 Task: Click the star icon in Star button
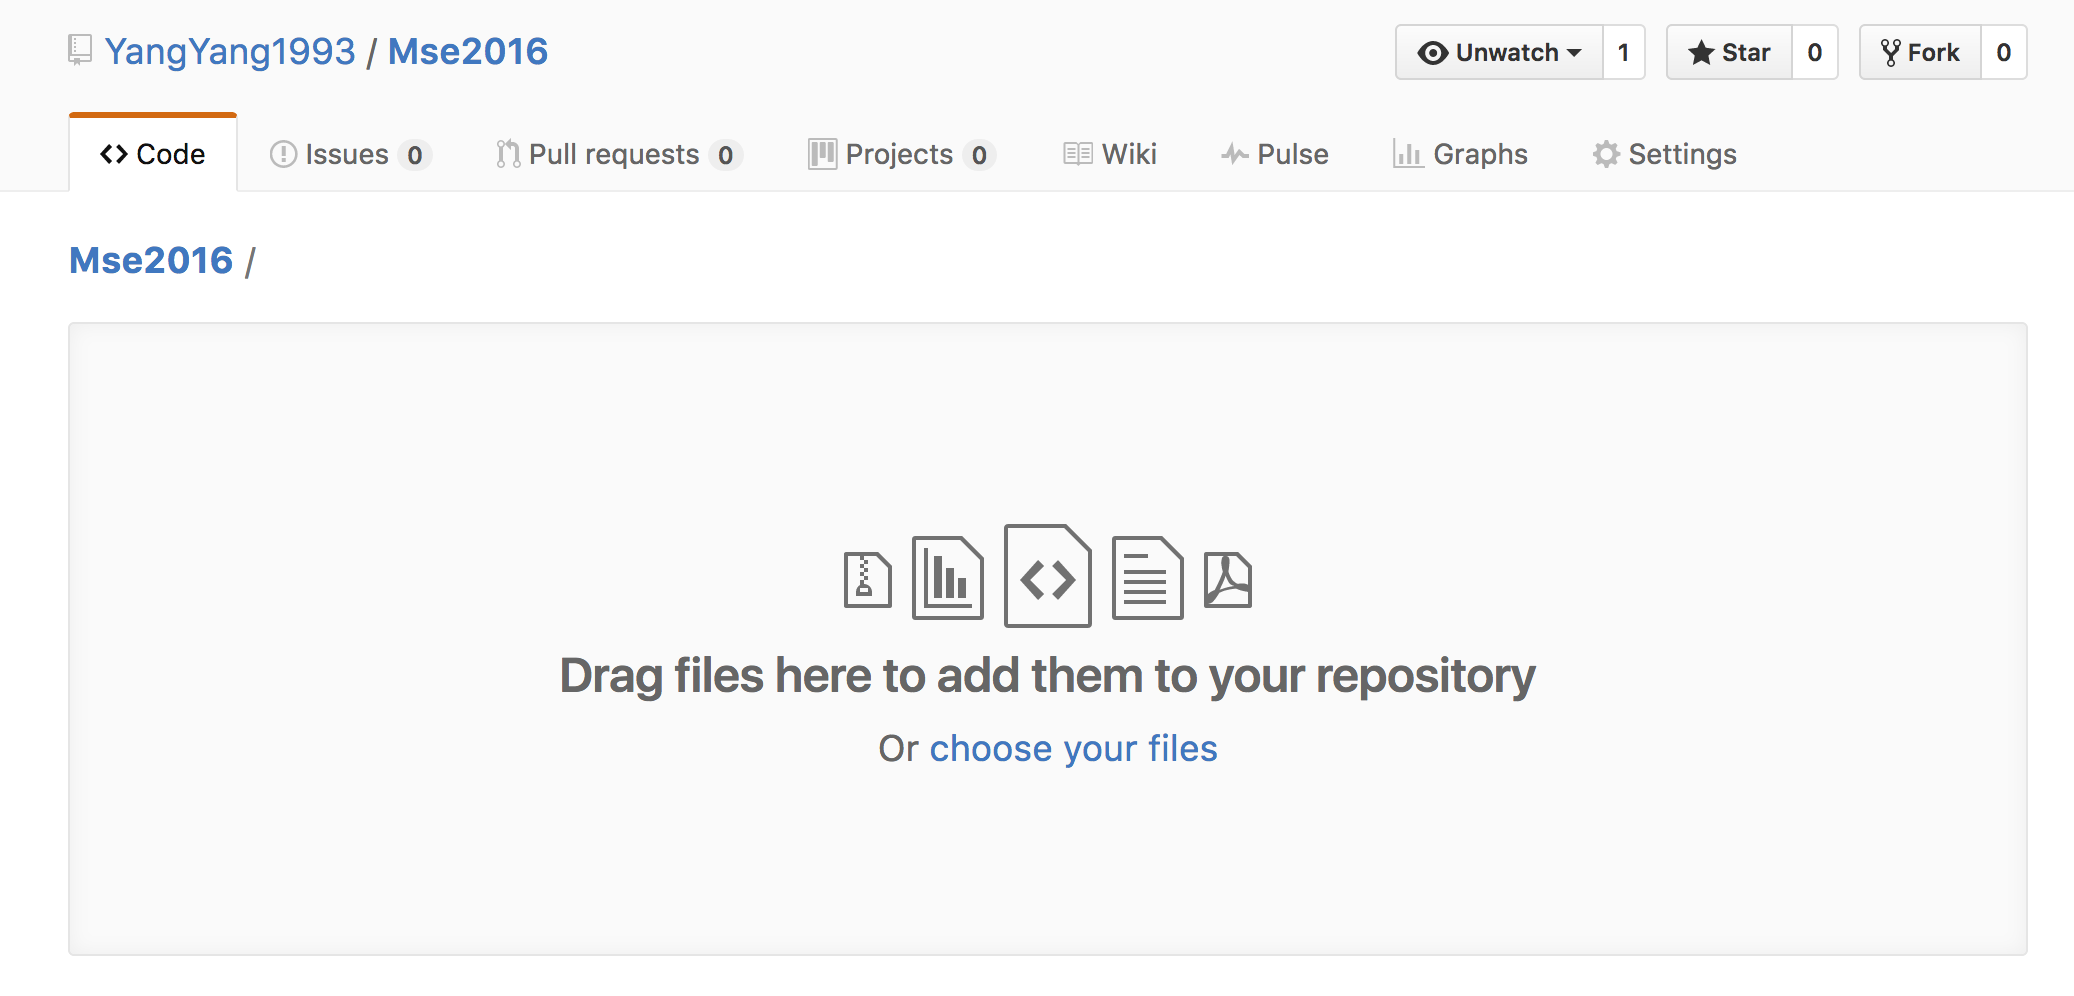pos(1701,52)
